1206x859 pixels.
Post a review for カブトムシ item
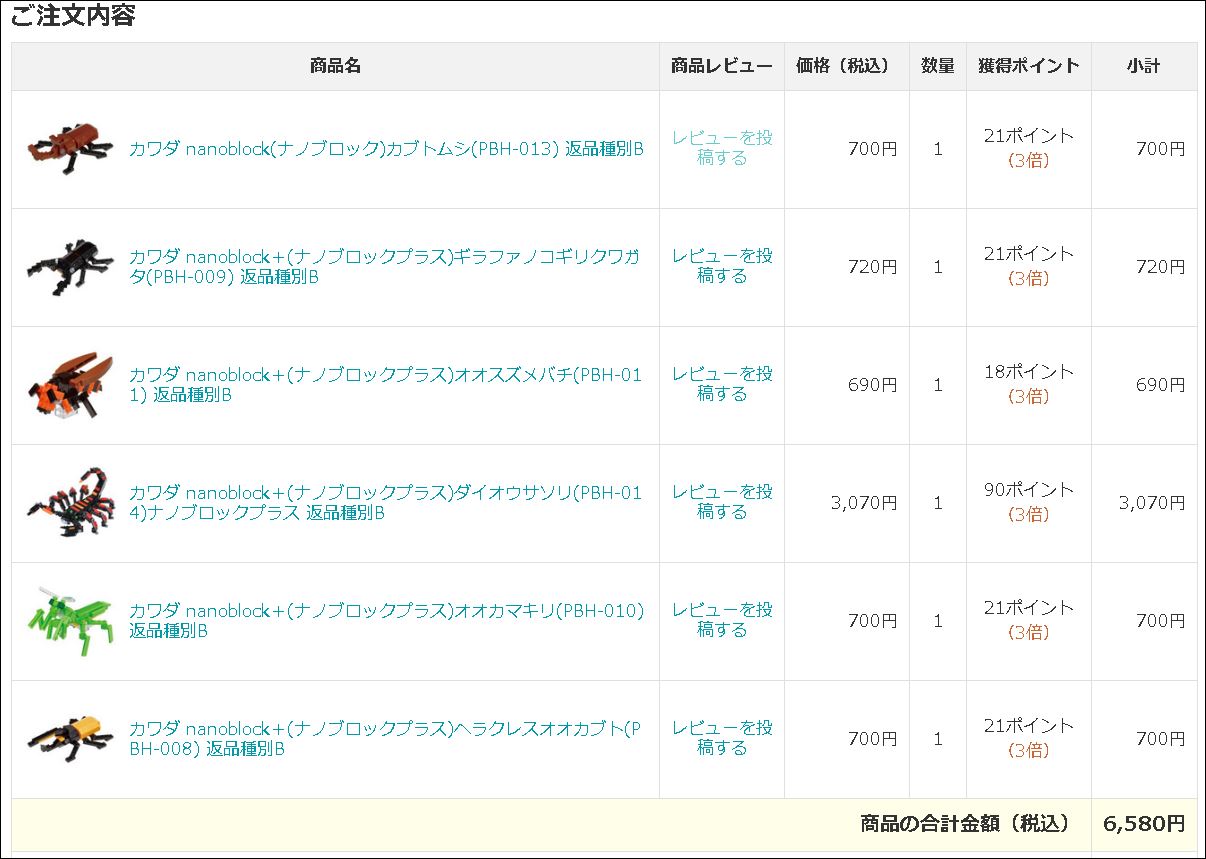coord(722,148)
